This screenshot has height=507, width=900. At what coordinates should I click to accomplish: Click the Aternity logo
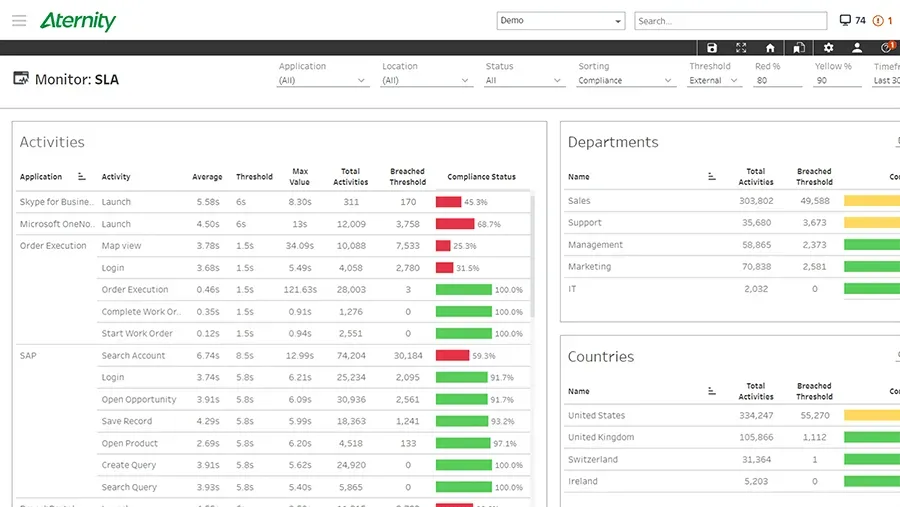[x=77, y=21]
